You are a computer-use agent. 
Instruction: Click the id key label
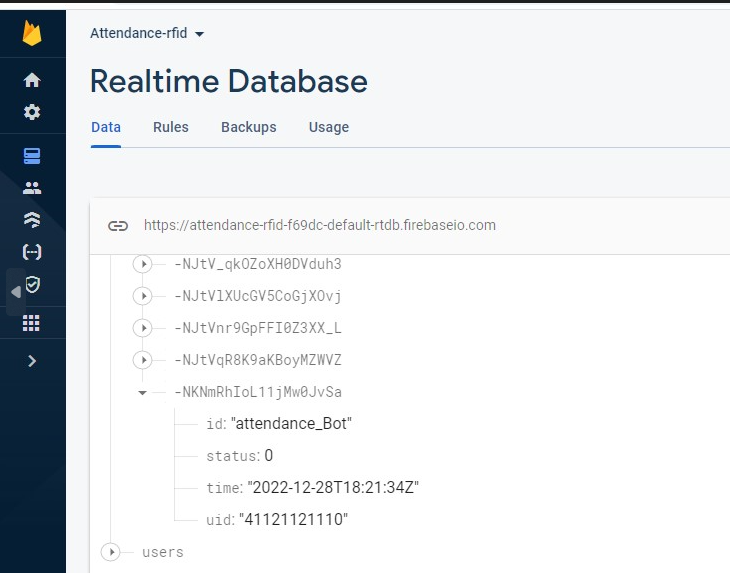(216, 424)
